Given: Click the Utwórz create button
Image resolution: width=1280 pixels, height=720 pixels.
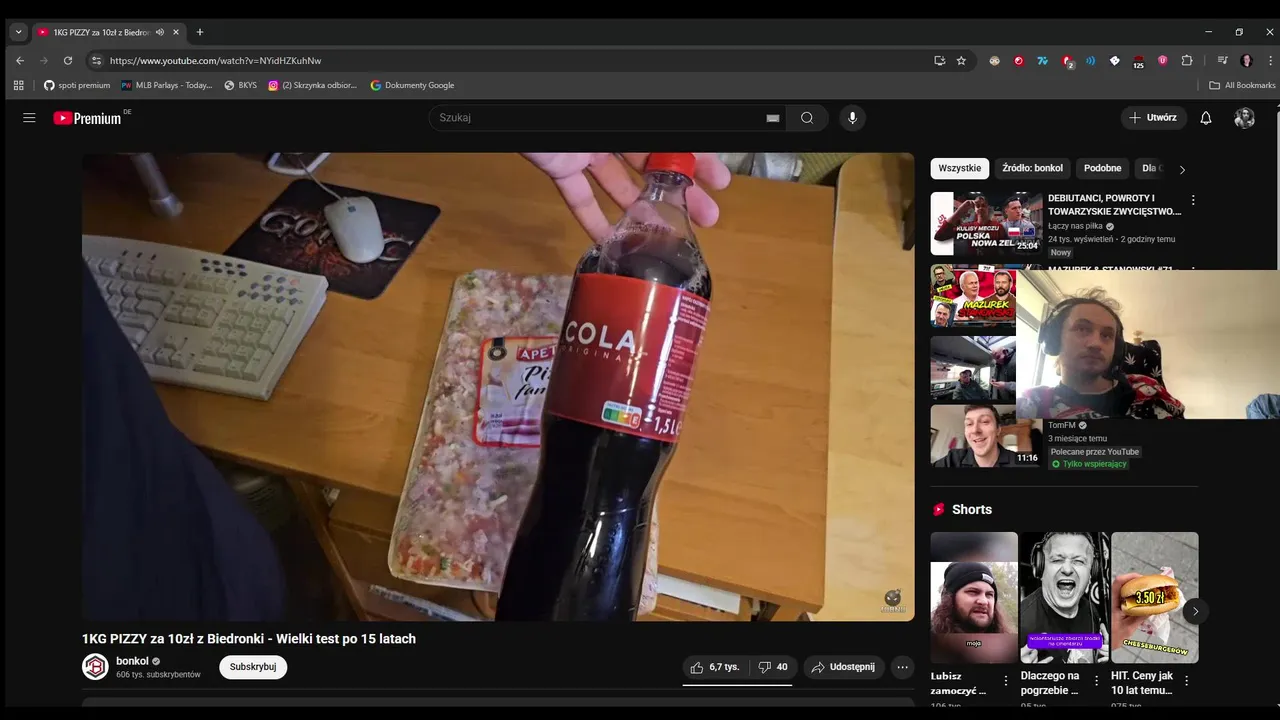Looking at the screenshot, I should point(1154,118).
